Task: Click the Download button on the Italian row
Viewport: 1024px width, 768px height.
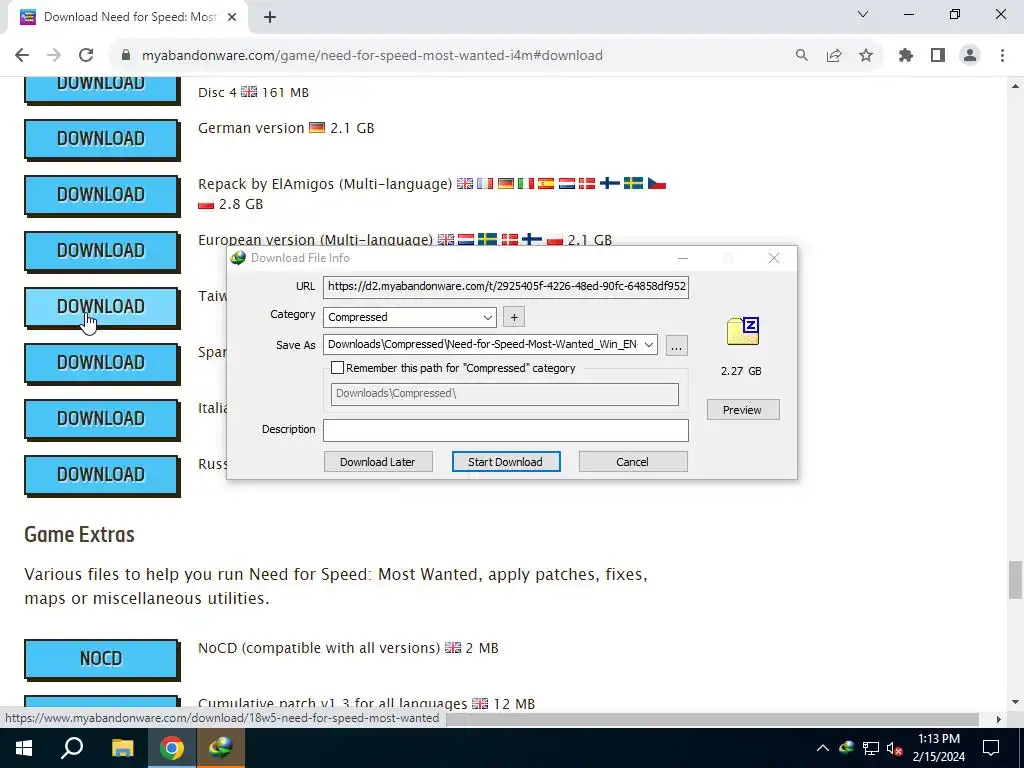Action: click(x=101, y=419)
